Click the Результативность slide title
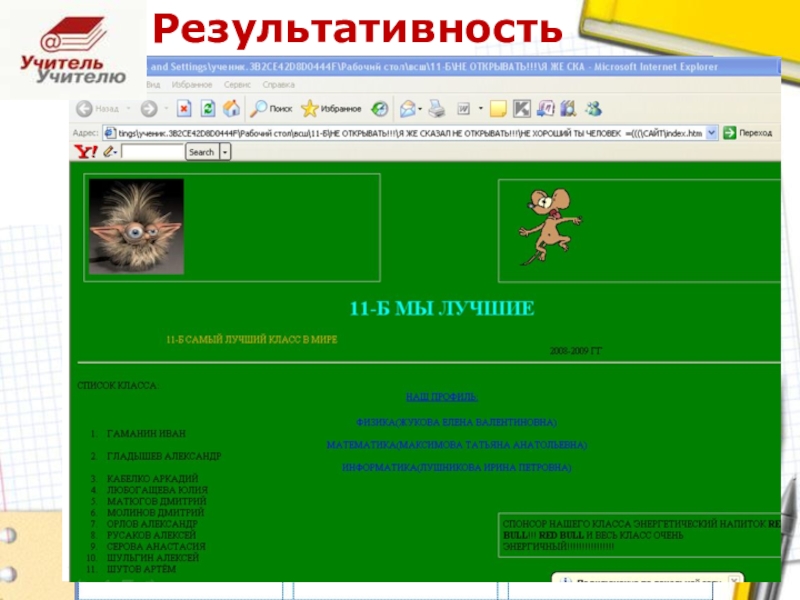The height and width of the screenshot is (600, 800). coord(357,29)
